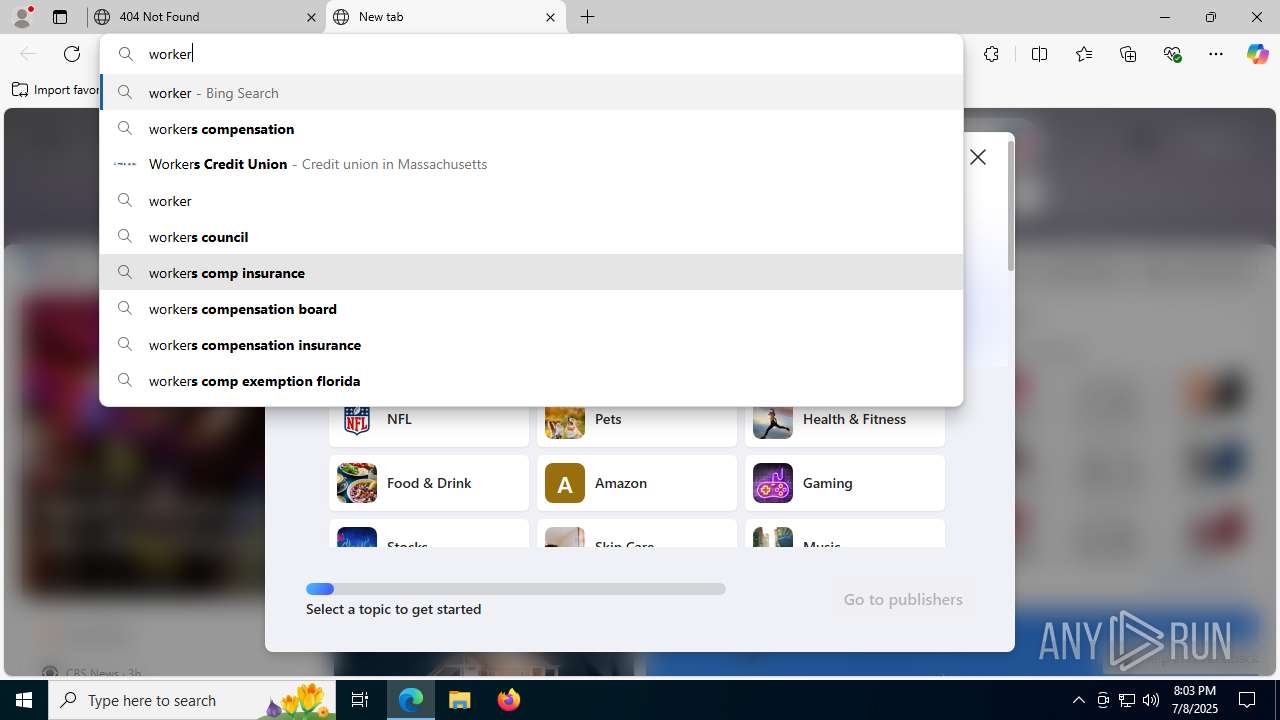Open a new tab with plus button
Viewport: 1280px width, 720px height.
588,17
